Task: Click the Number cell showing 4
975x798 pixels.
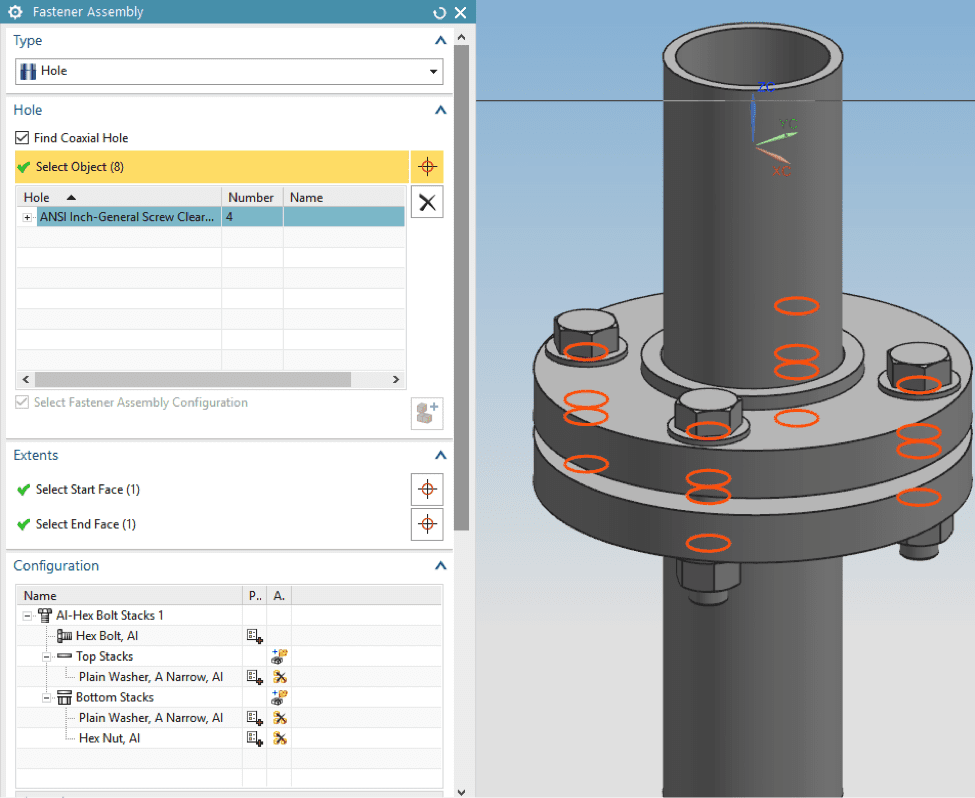Action: pos(252,216)
